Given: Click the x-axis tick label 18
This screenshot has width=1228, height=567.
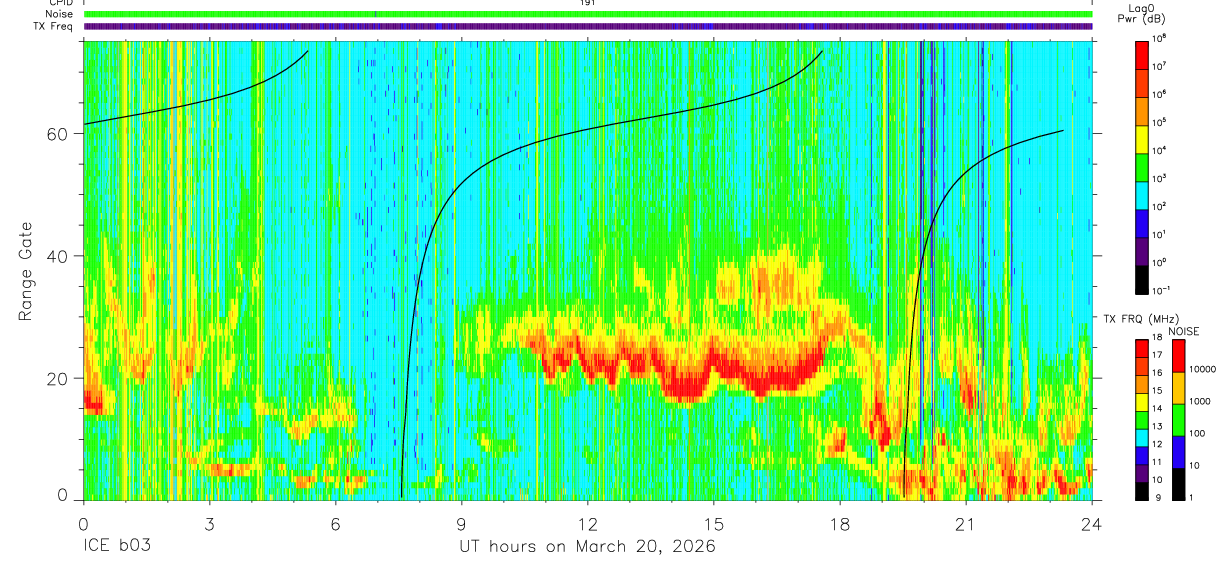Looking at the screenshot, I should [x=839, y=524].
